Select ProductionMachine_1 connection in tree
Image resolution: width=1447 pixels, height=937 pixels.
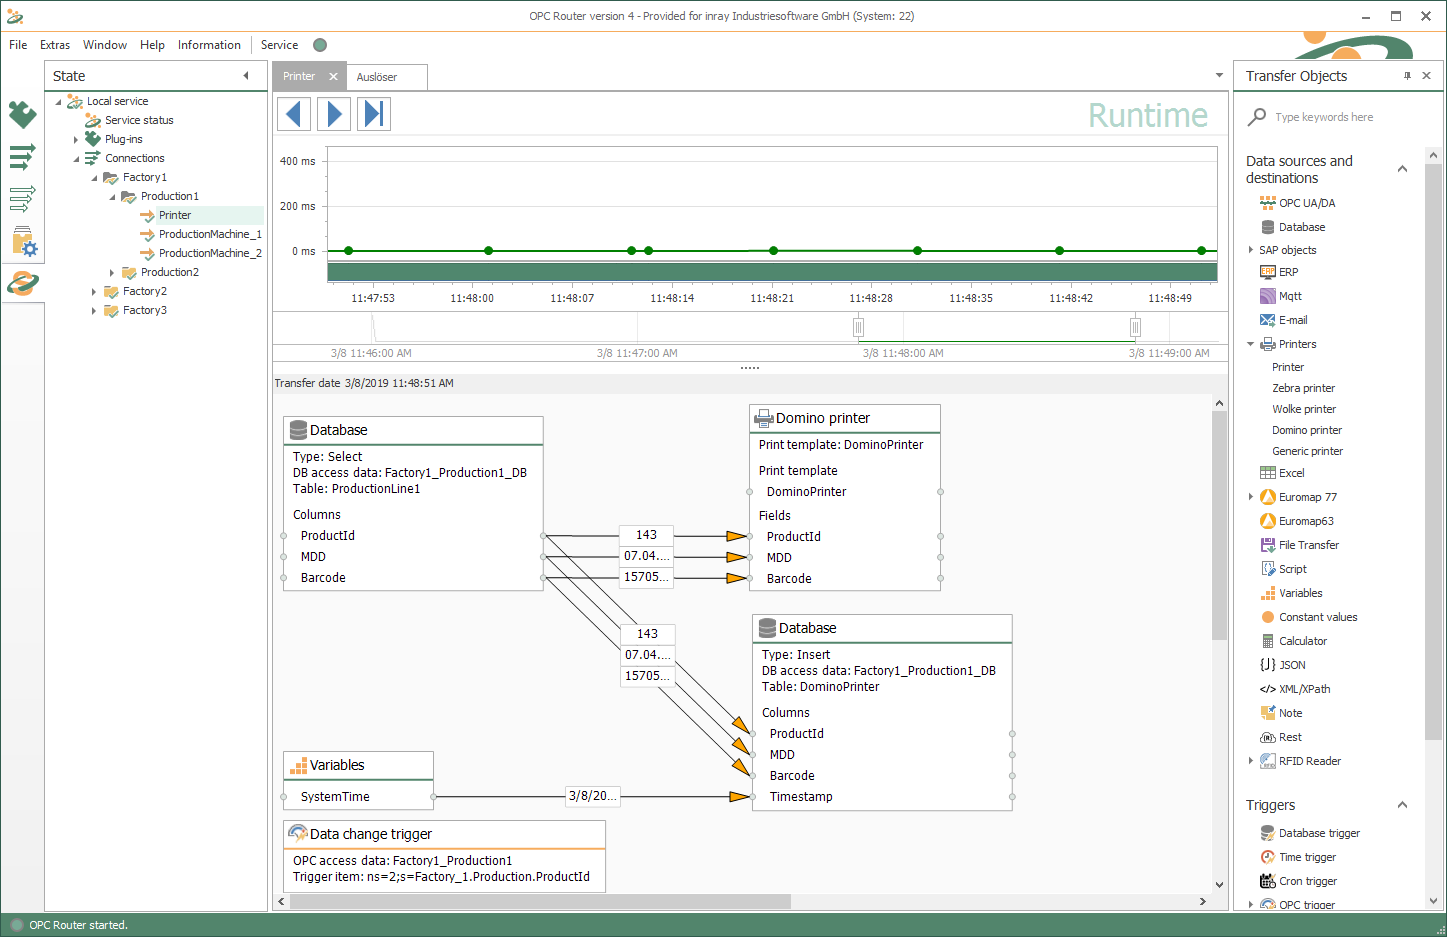[209, 234]
